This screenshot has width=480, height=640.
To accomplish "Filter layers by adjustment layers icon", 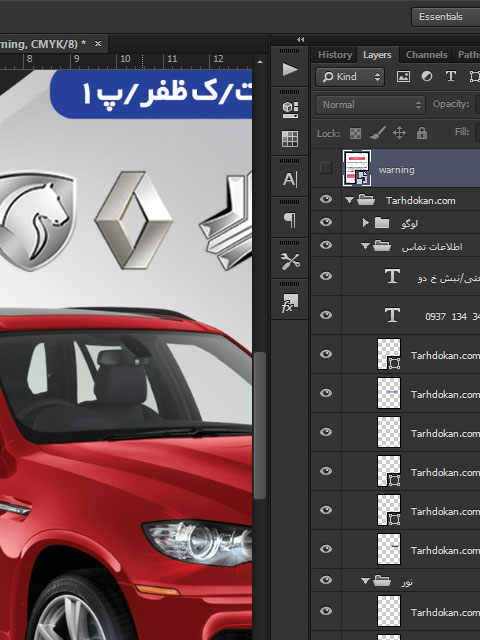I will [427, 76].
